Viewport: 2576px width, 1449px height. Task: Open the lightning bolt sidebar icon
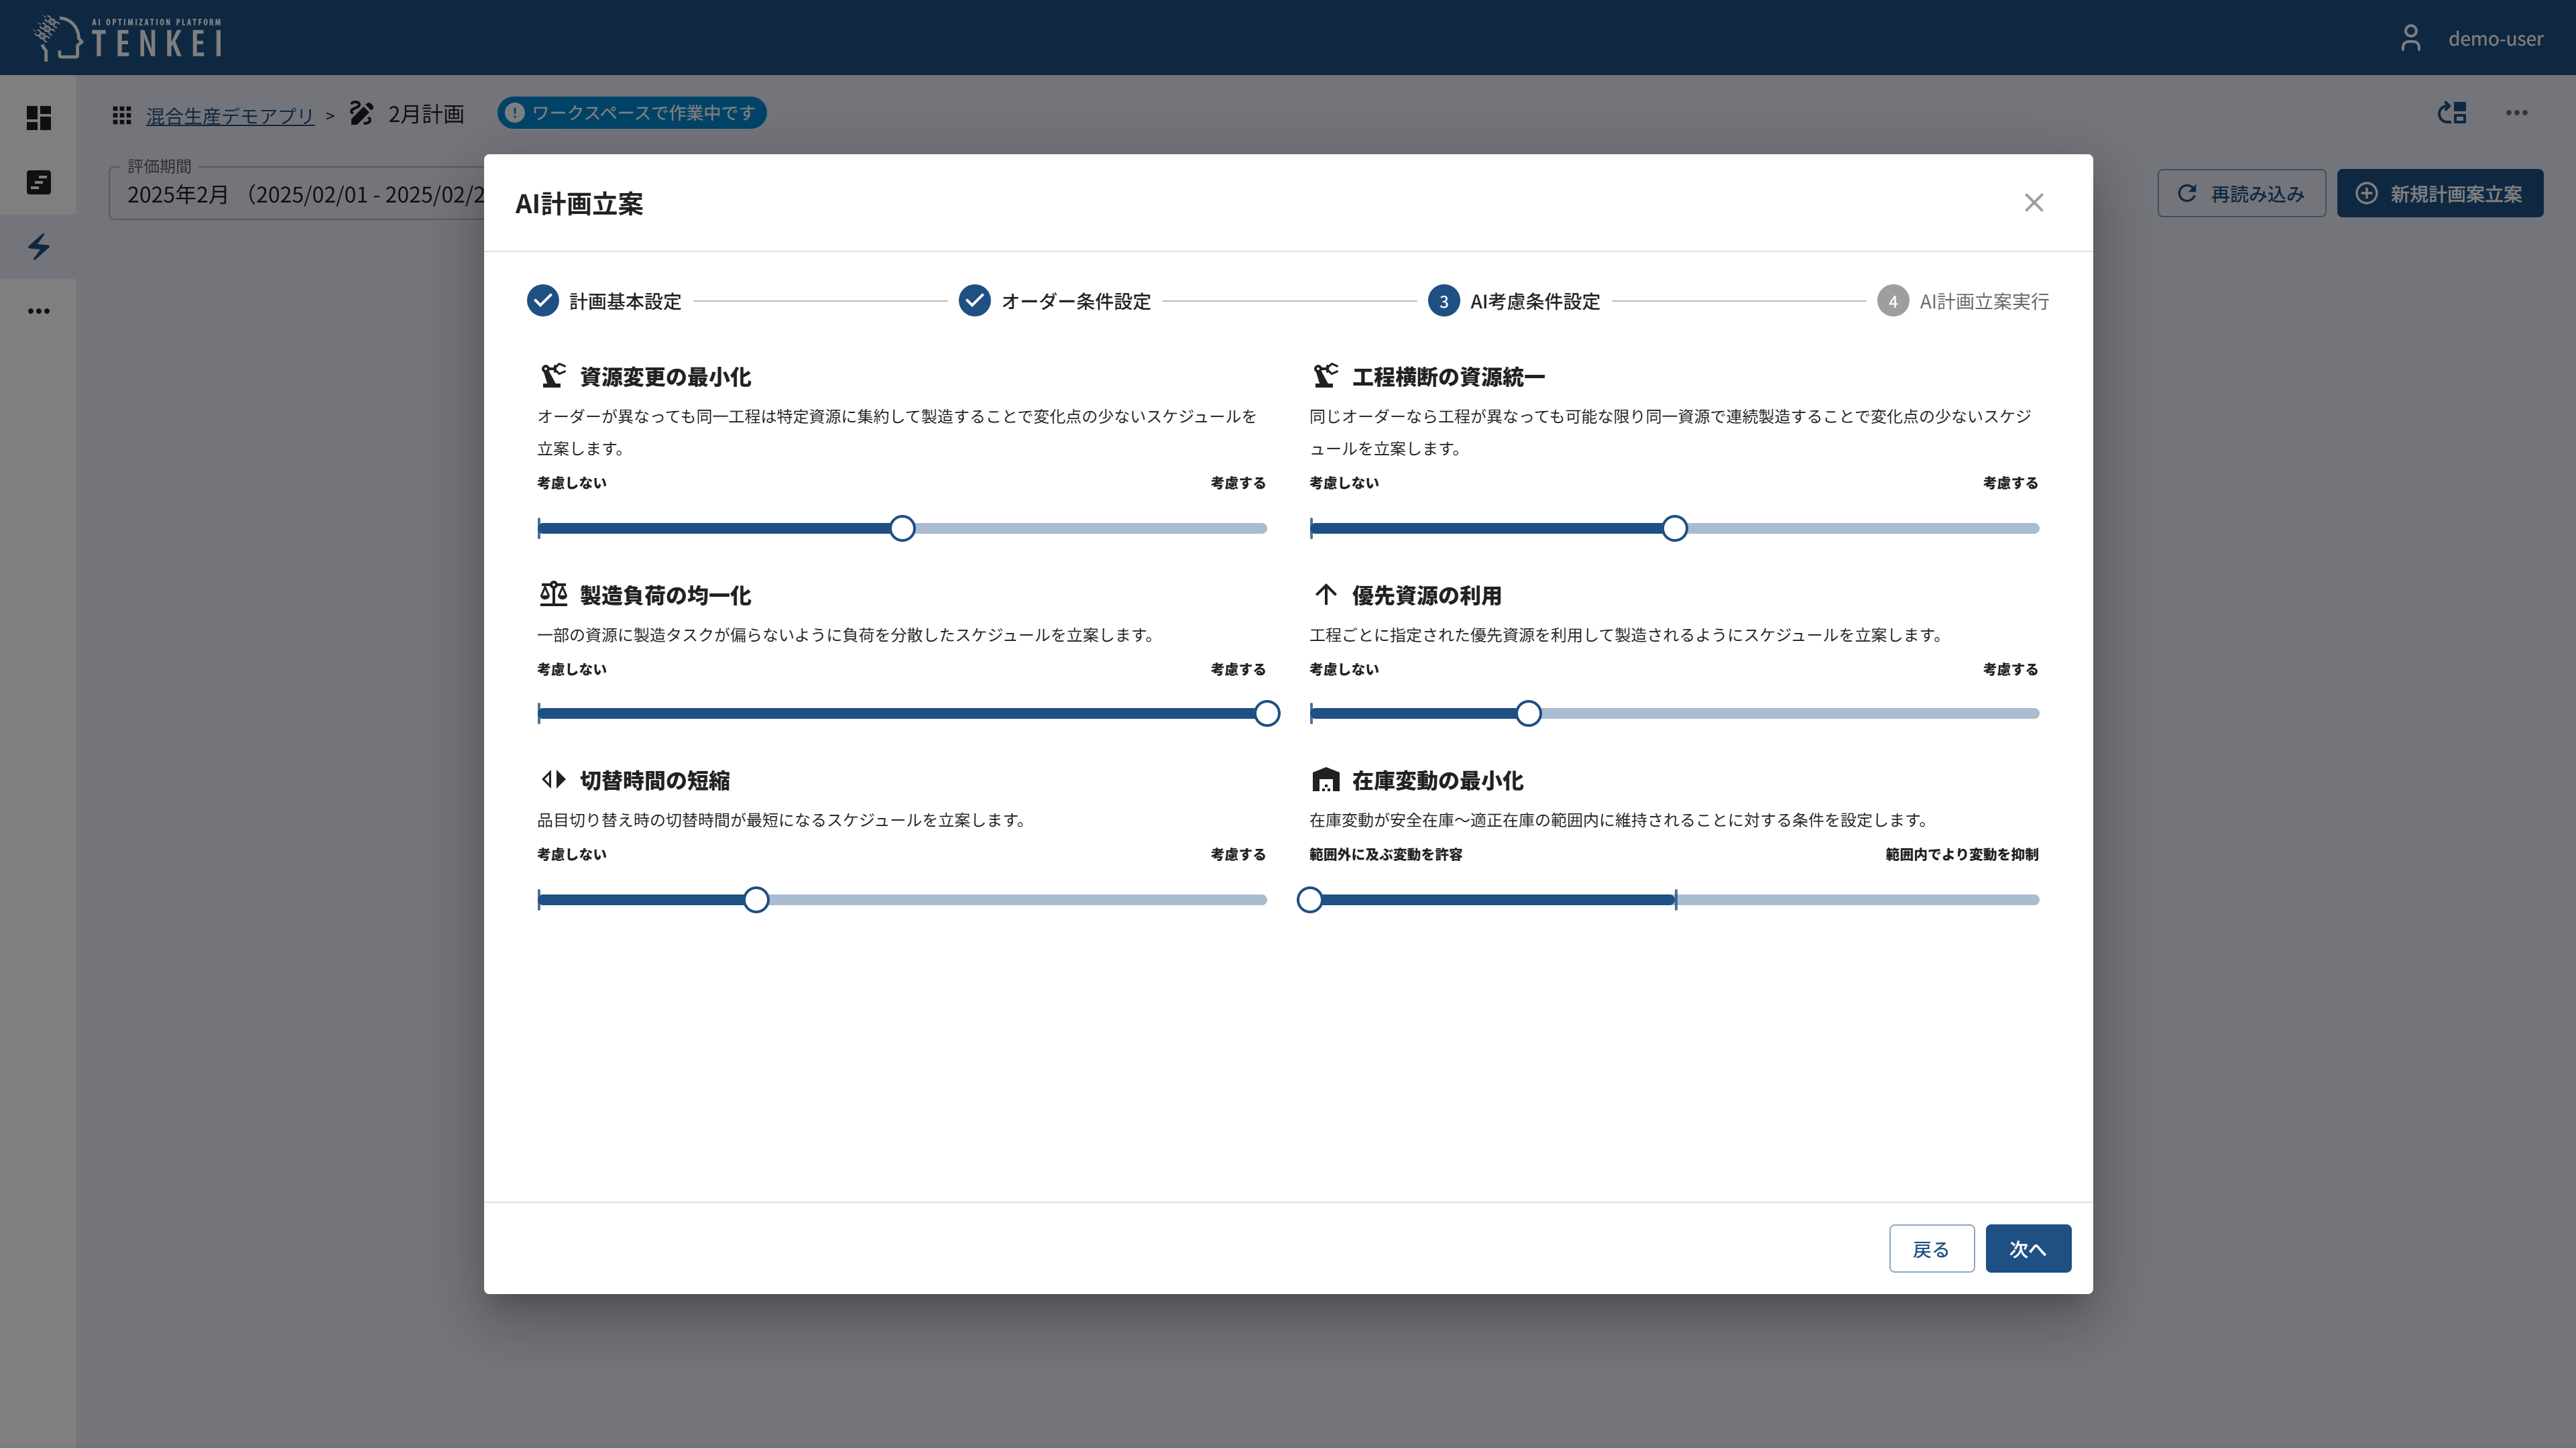coord(38,246)
